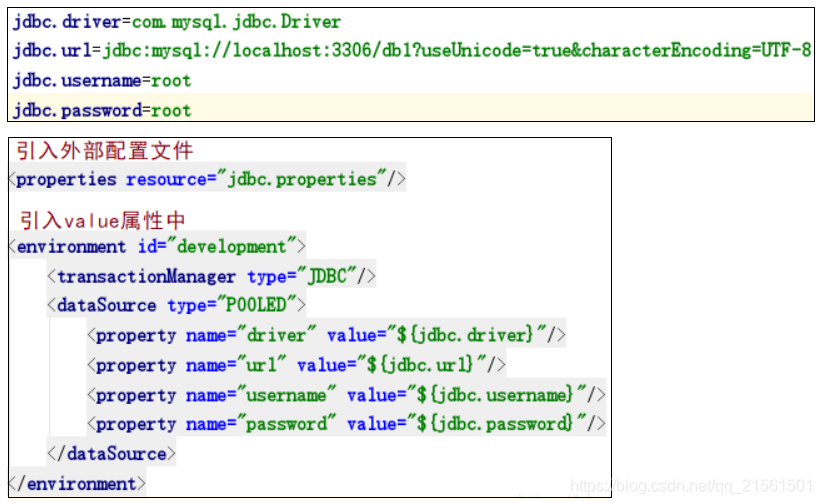Click the red heading 引入外部配置文件
The image size is (821, 504).
(x=105, y=151)
